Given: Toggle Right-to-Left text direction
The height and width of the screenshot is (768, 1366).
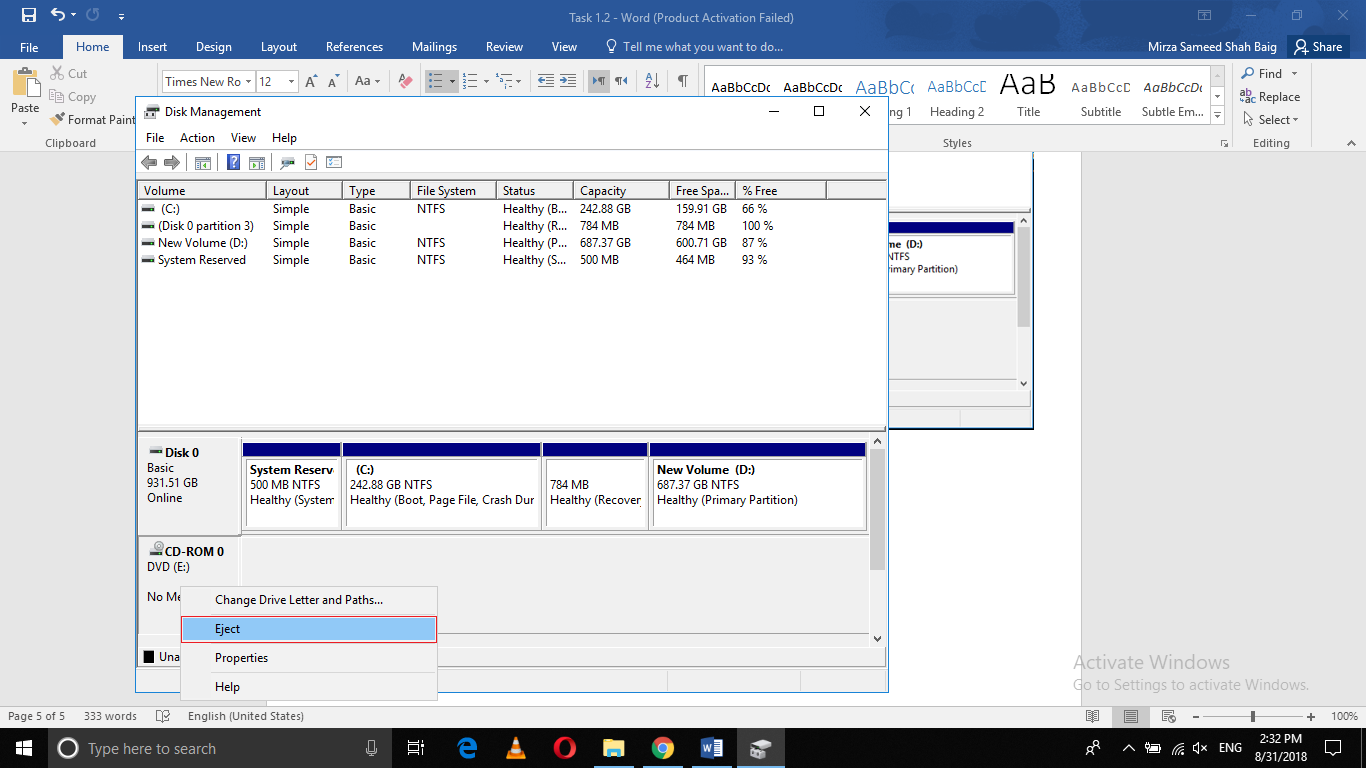Looking at the screenshot, I should [x=621, y=80].
